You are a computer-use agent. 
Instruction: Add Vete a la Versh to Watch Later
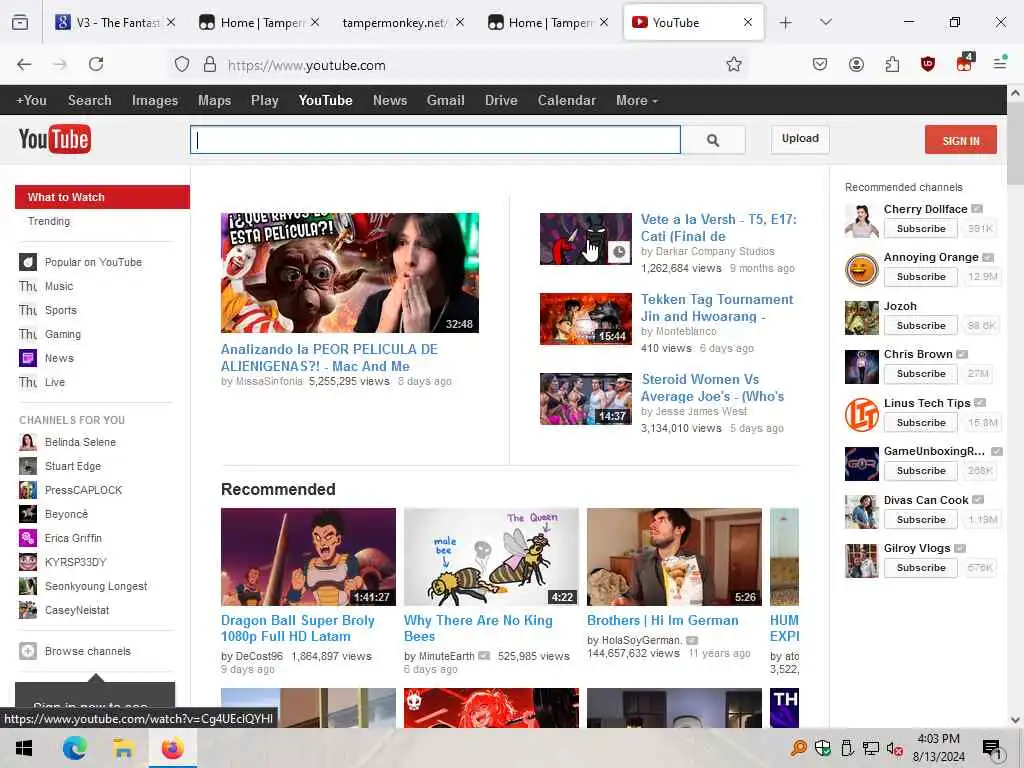pyautogui.click(x=619, y=252)
